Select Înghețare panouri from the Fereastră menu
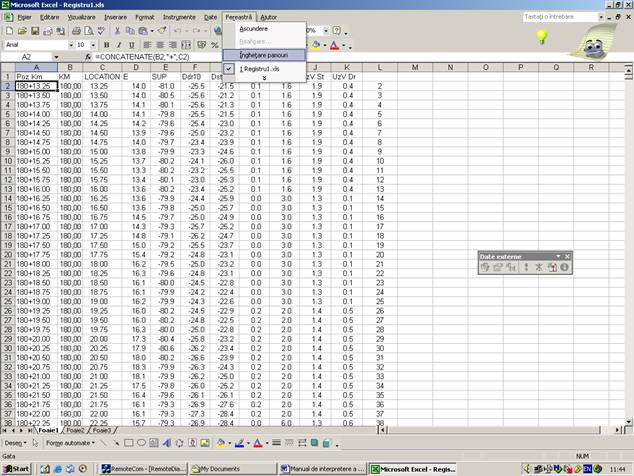This screenshot has width=634, height=476. point(264,54)
